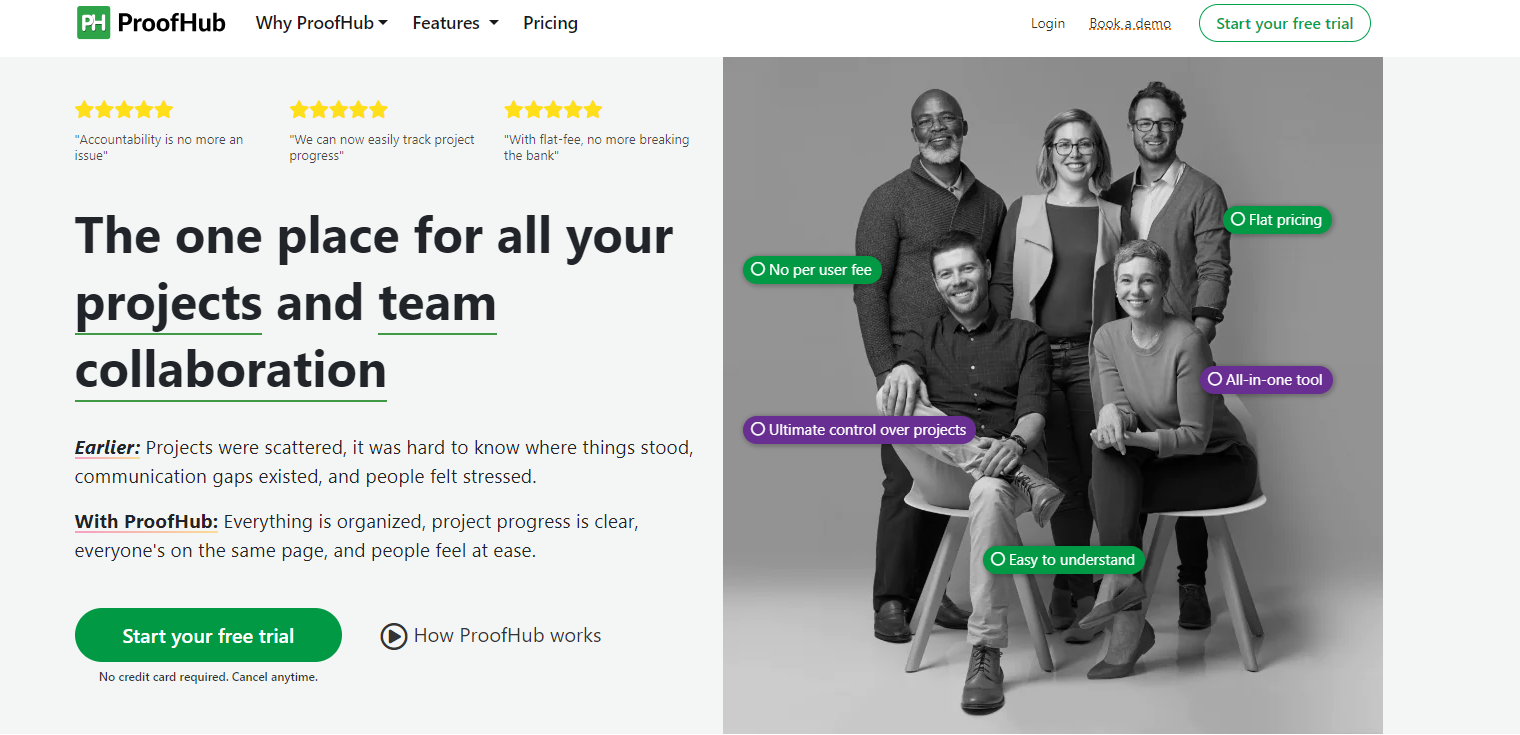This screenshot has height=735, width=1520.
Task: Click the How ProofHub works text link
Action: (507, 635)
